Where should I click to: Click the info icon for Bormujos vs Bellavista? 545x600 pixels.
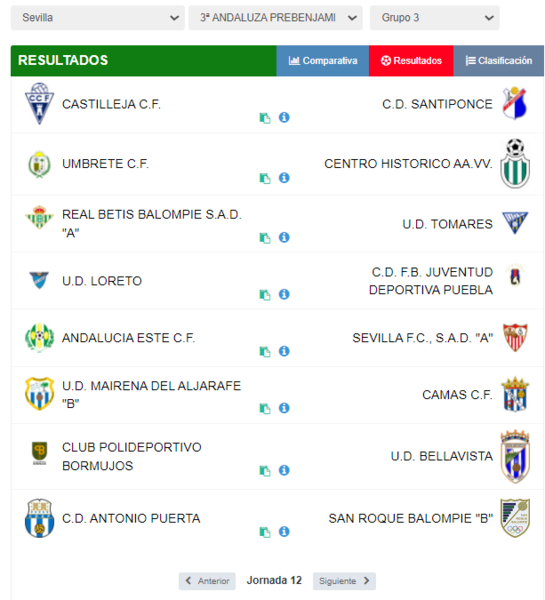(x=284, y=470)
